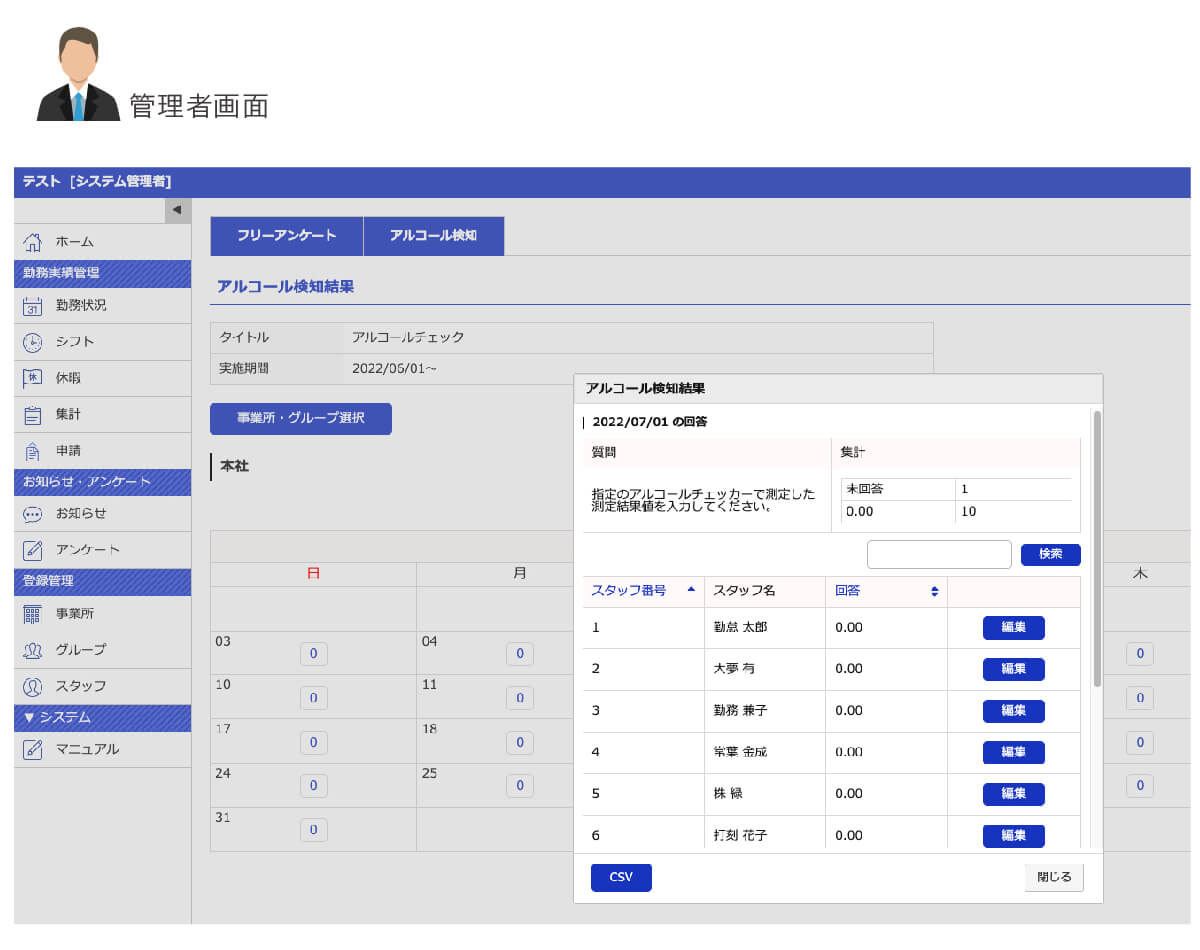The width and height of the screenshot is (1200, 950).
Task: Select 勤務状況 in sidebar
Action: point(102,306)
